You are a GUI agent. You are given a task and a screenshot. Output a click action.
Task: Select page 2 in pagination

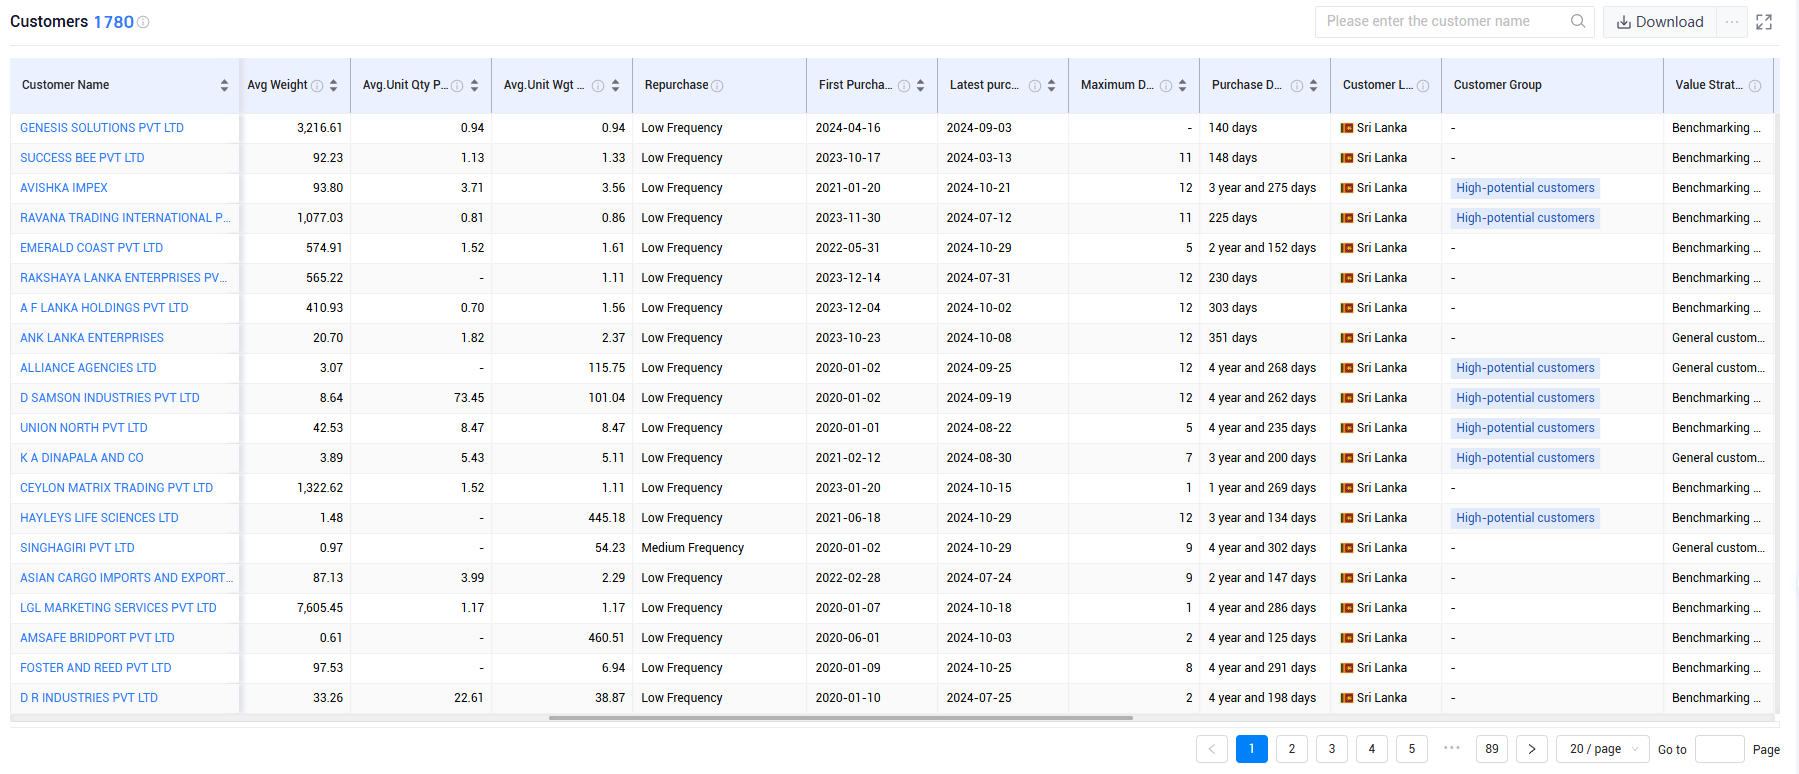[1292, 749]
